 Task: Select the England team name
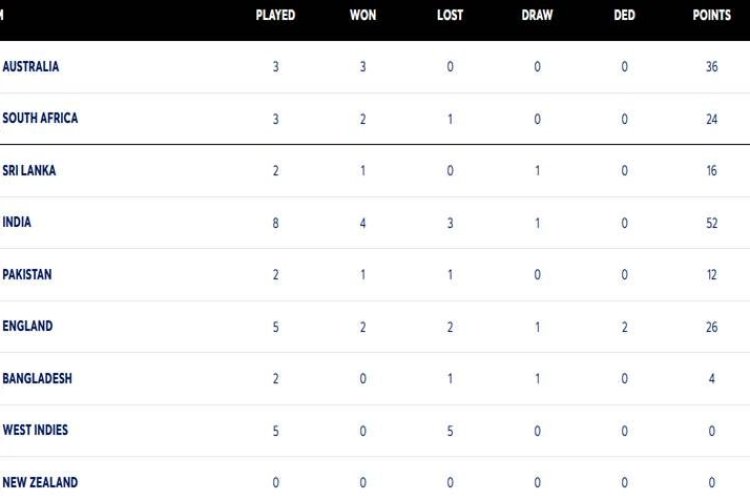pyautogui.click(x=28, y=326)
